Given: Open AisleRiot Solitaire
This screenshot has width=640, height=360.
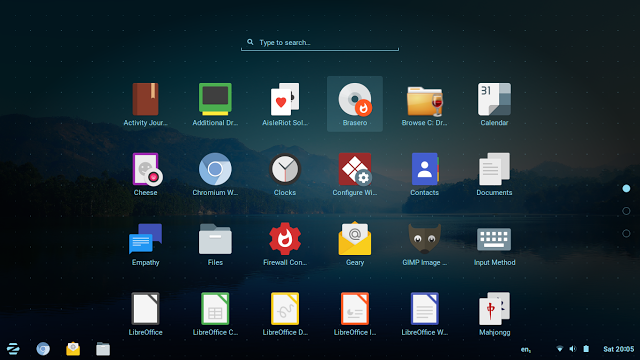Looking at the screenshot, I should 285,104.
